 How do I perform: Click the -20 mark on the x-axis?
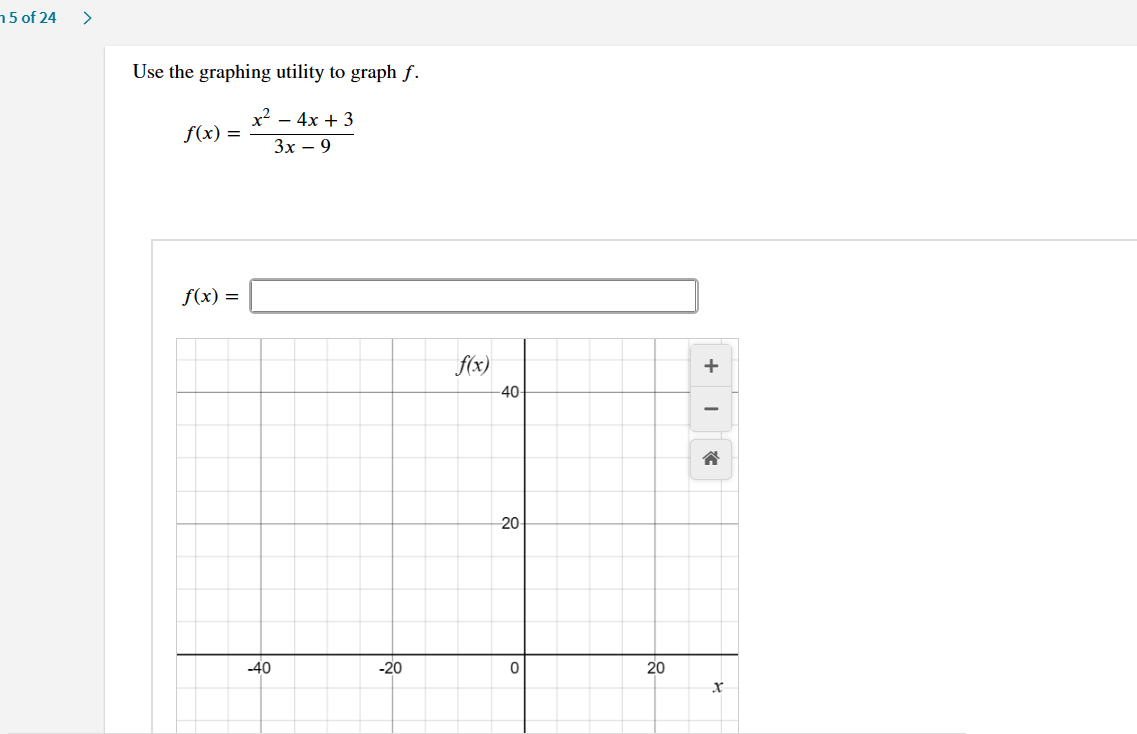click(391, 668)
